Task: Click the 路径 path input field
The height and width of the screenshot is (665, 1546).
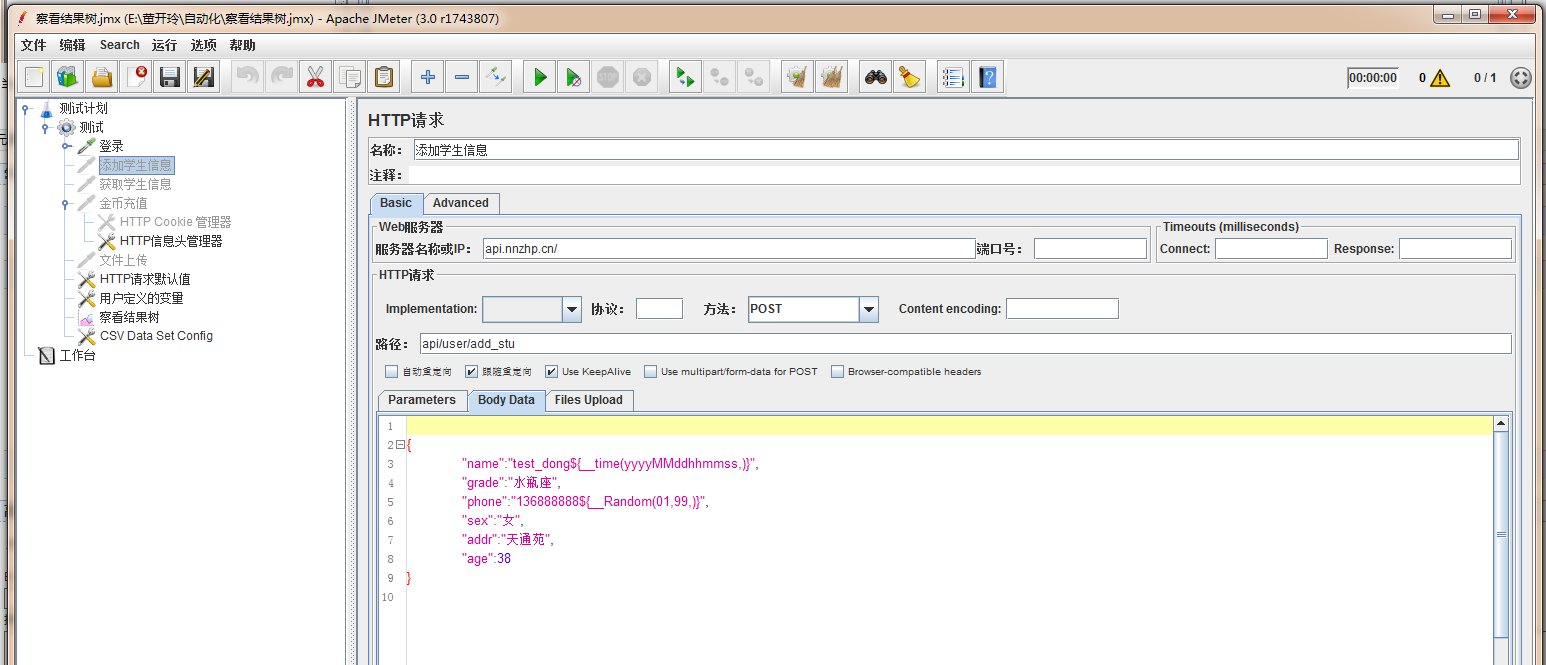Action: [964, 344]
